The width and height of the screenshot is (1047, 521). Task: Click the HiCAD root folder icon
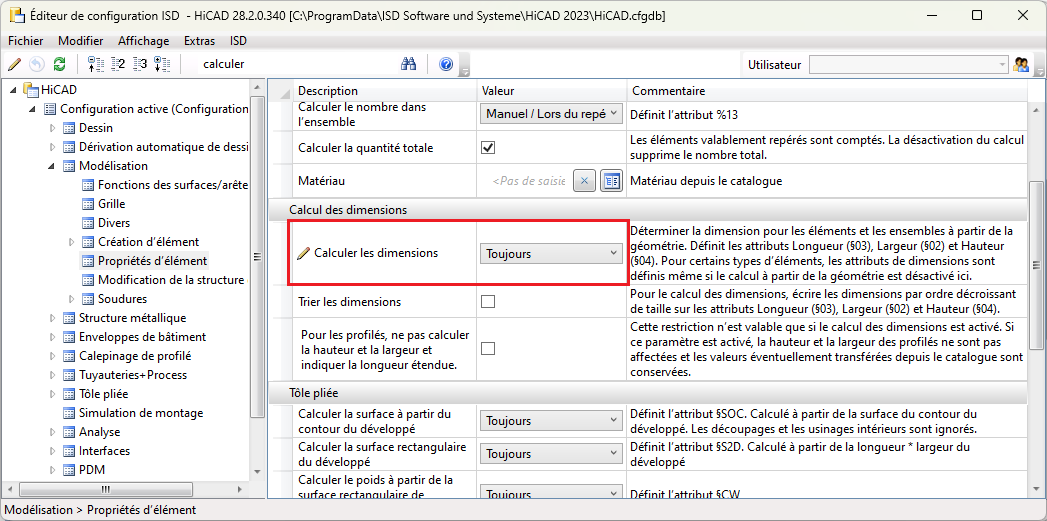31,89
